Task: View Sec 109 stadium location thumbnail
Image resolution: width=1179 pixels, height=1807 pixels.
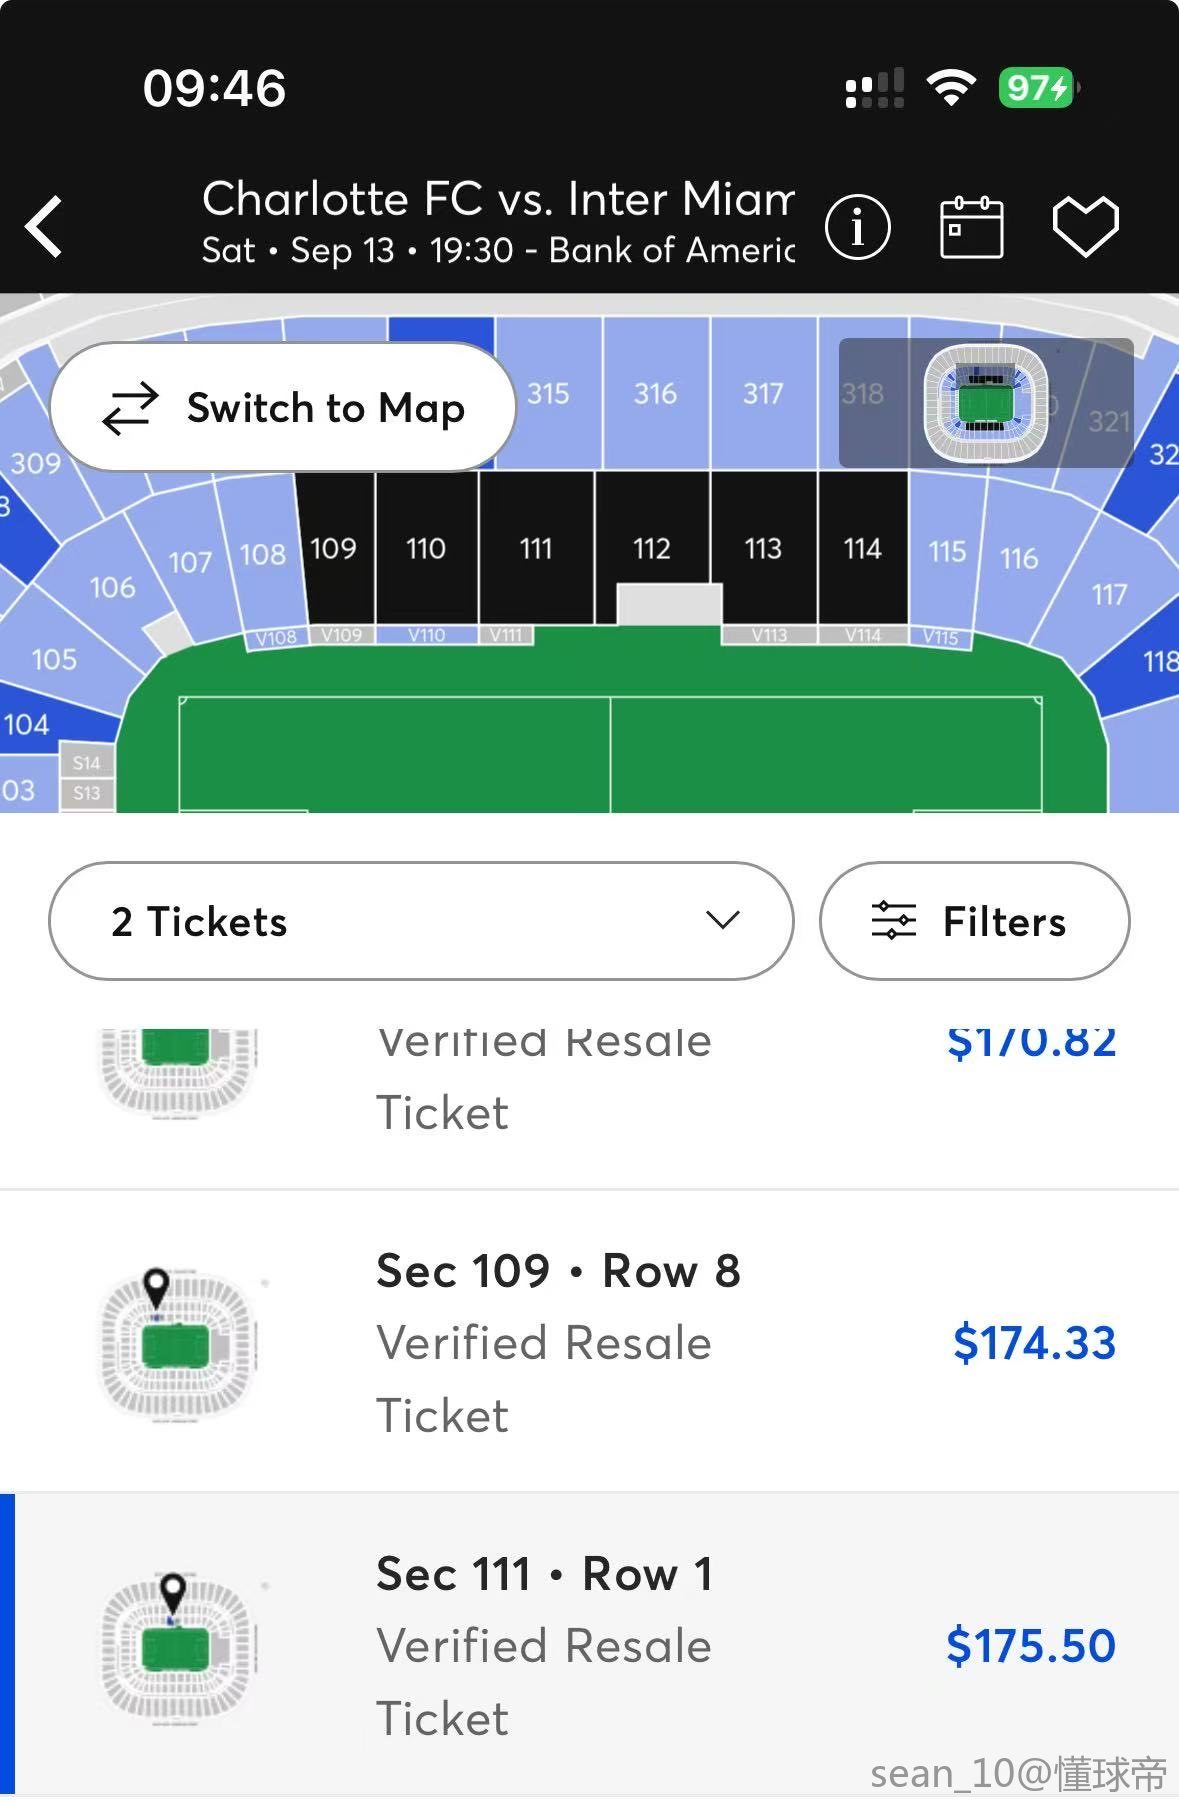Action: (x=179, y=1343)
